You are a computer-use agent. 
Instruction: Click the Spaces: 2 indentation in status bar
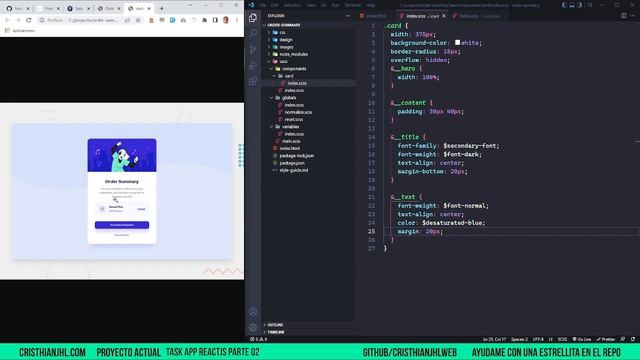pos(519,339)
